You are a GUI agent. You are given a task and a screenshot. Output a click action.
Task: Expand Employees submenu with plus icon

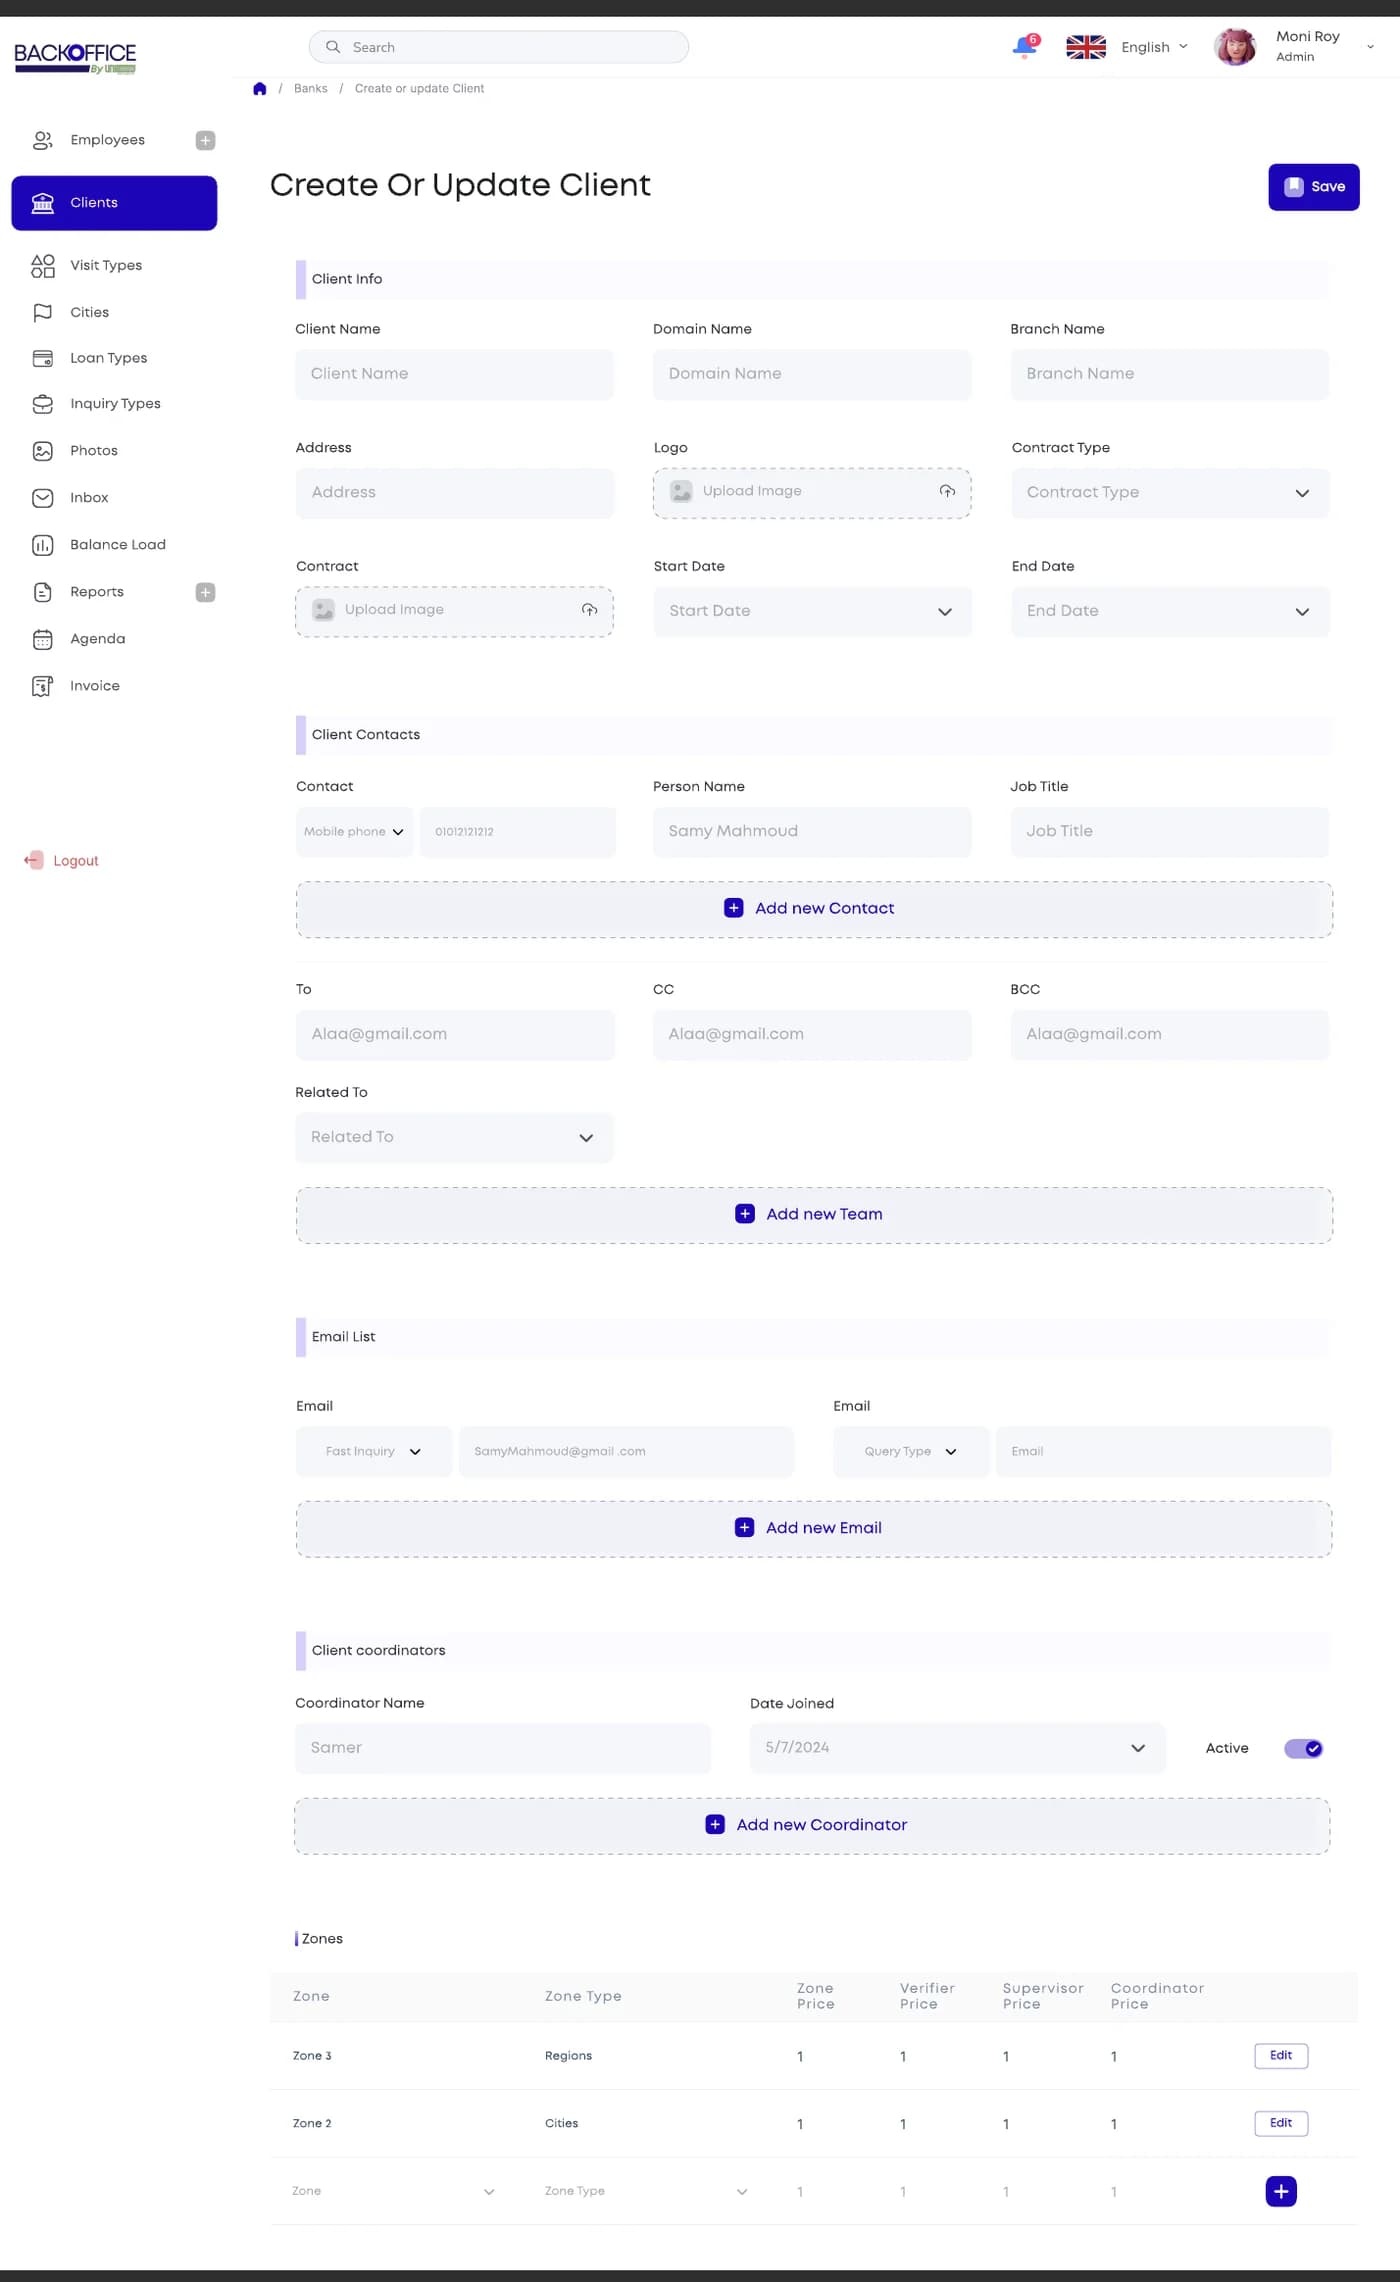tap(205, 140)
